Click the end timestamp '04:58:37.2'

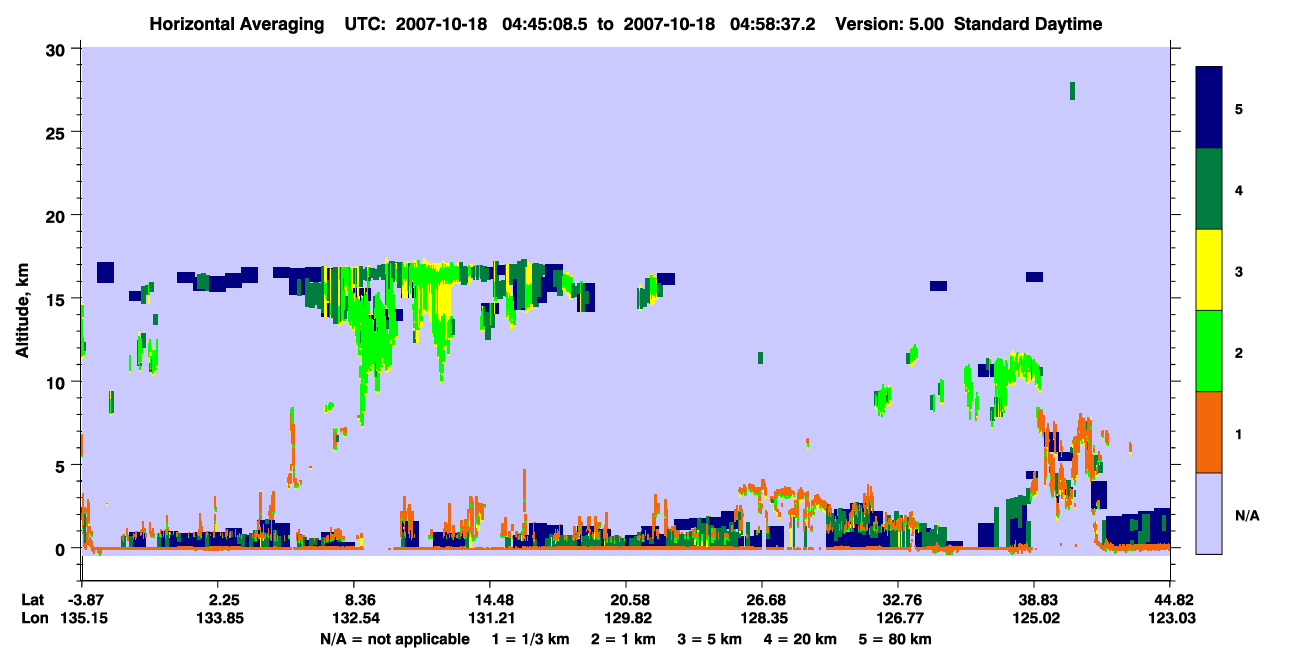click(x=774, y=24)
